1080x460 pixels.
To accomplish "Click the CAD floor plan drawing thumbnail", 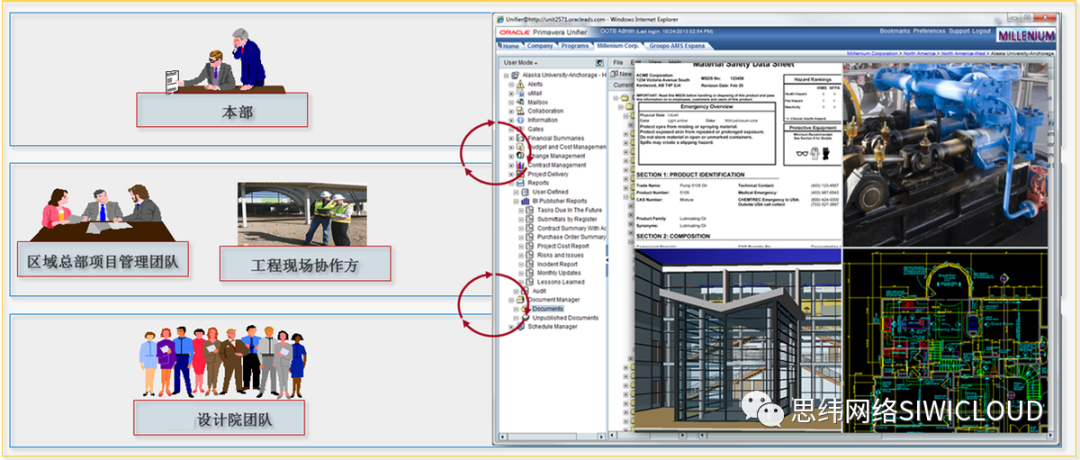I will coord(944,339).
